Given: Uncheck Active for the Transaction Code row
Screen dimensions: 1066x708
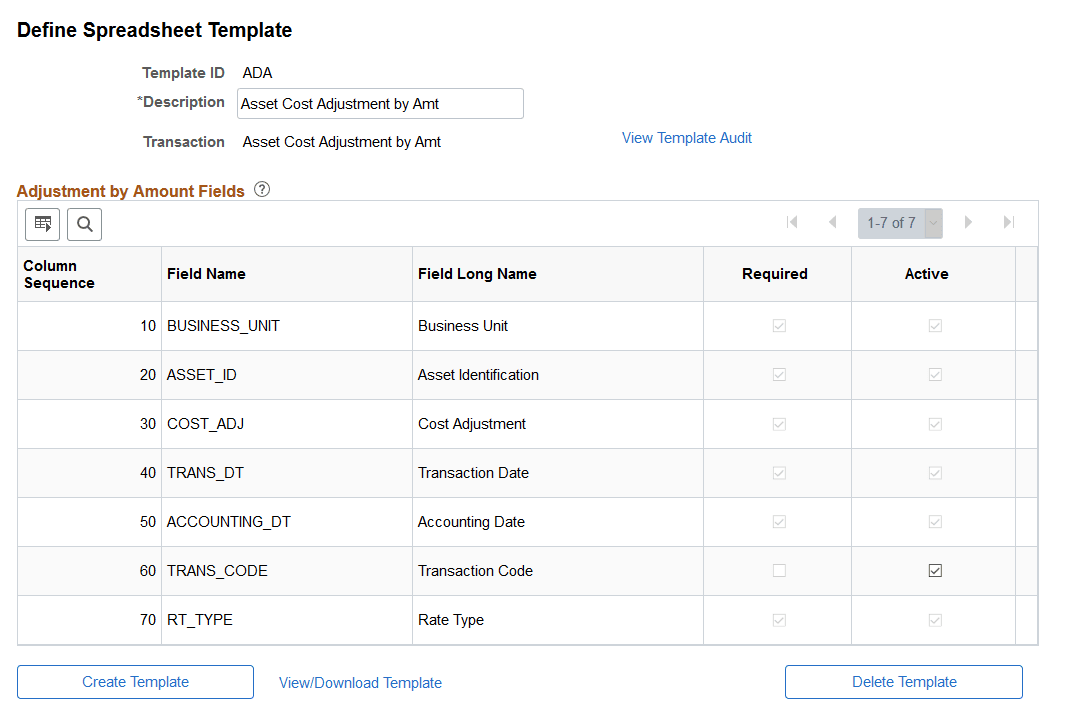Looking at the screenshot, I should click(935, 570).
